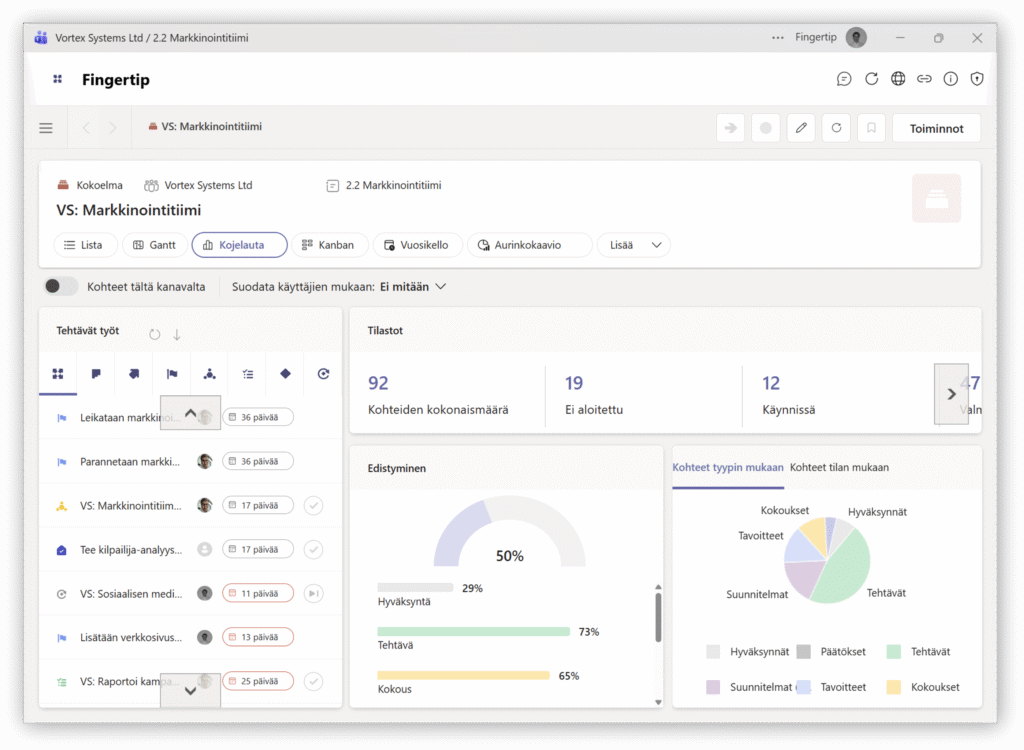Select the diamond milestone filter icon
1024x750 pixels.
[285, 374]
